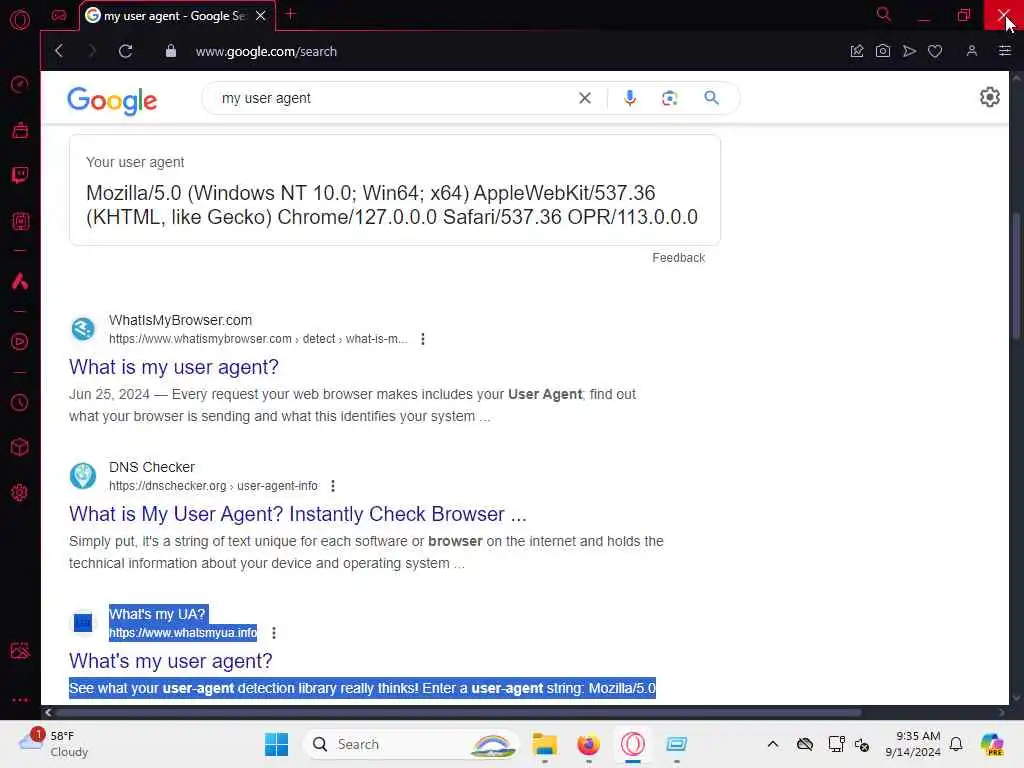Click WhatIsMyBrowser.com site favicon
Screen dimensions: 1024x768
click(x=83, y=328)
